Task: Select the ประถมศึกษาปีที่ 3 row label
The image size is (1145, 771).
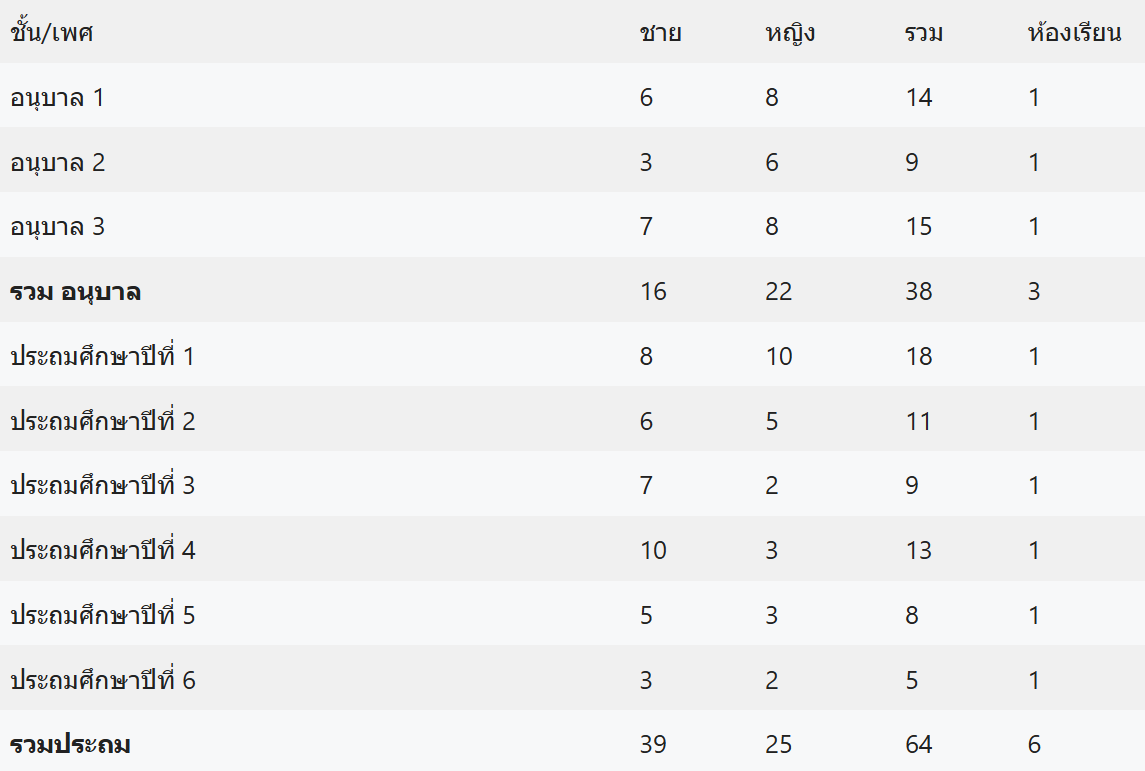Action: click(102, 486)
